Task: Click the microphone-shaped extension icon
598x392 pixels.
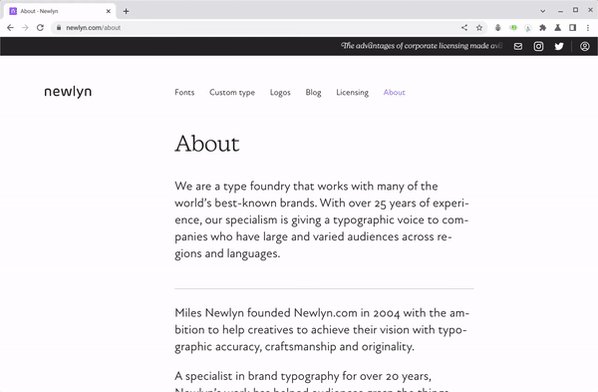Action: (498, 27)
